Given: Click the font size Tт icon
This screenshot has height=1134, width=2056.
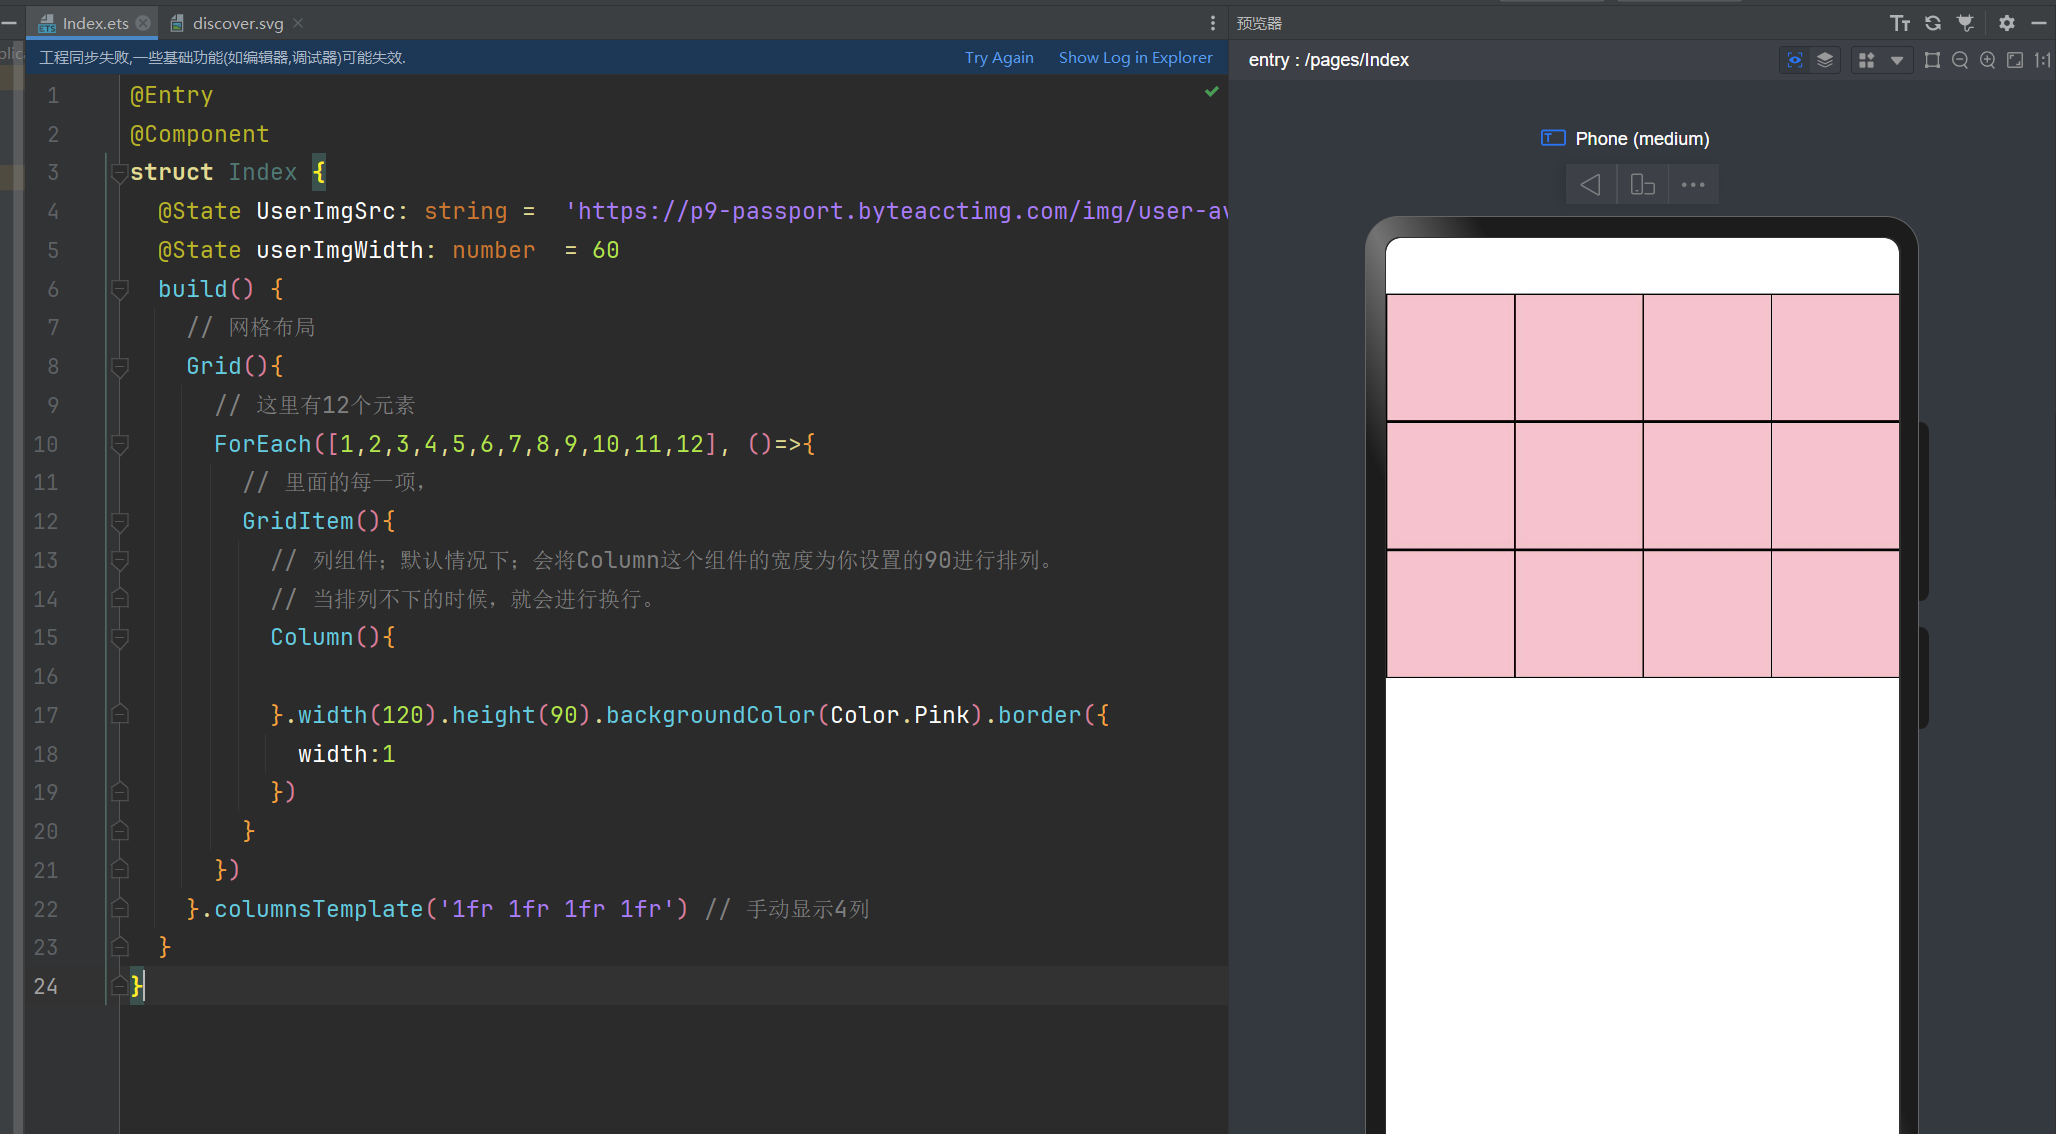Looking at the screenshot, I should click(1900, 23).
